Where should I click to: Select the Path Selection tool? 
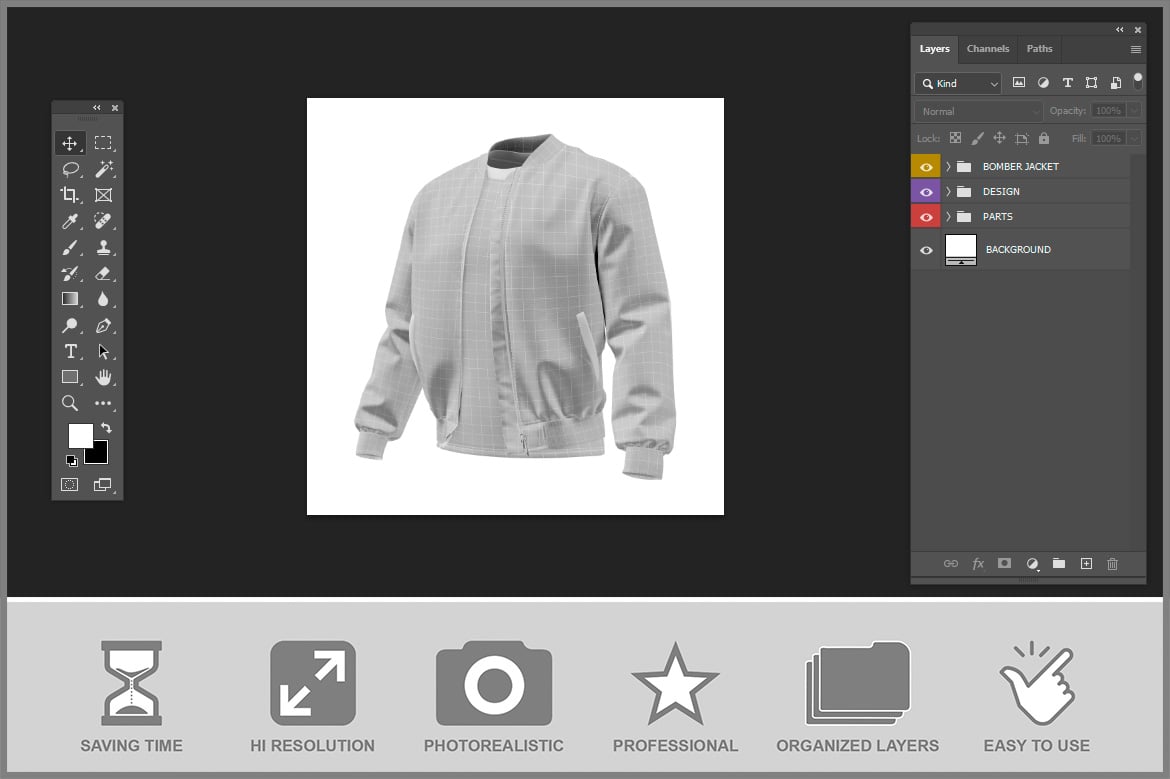point(103,351)
